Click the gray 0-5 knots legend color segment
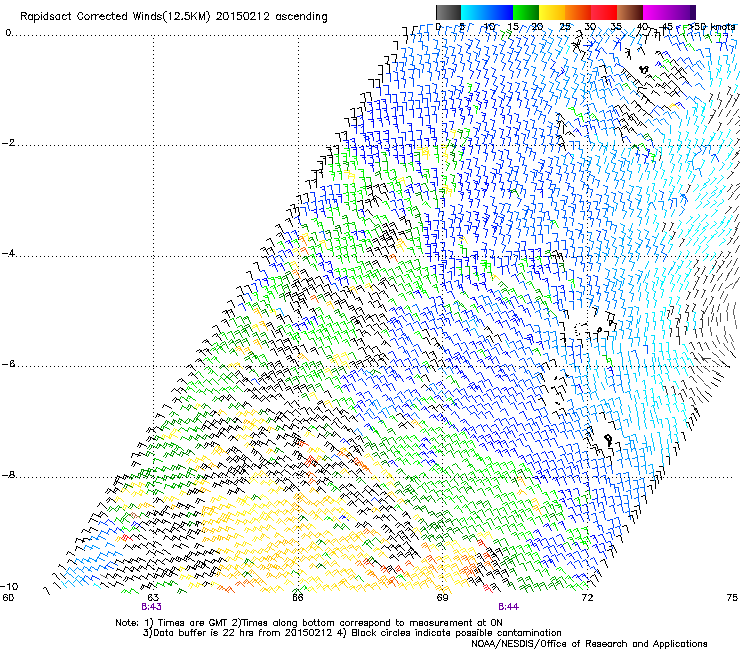 coord(448,12)
